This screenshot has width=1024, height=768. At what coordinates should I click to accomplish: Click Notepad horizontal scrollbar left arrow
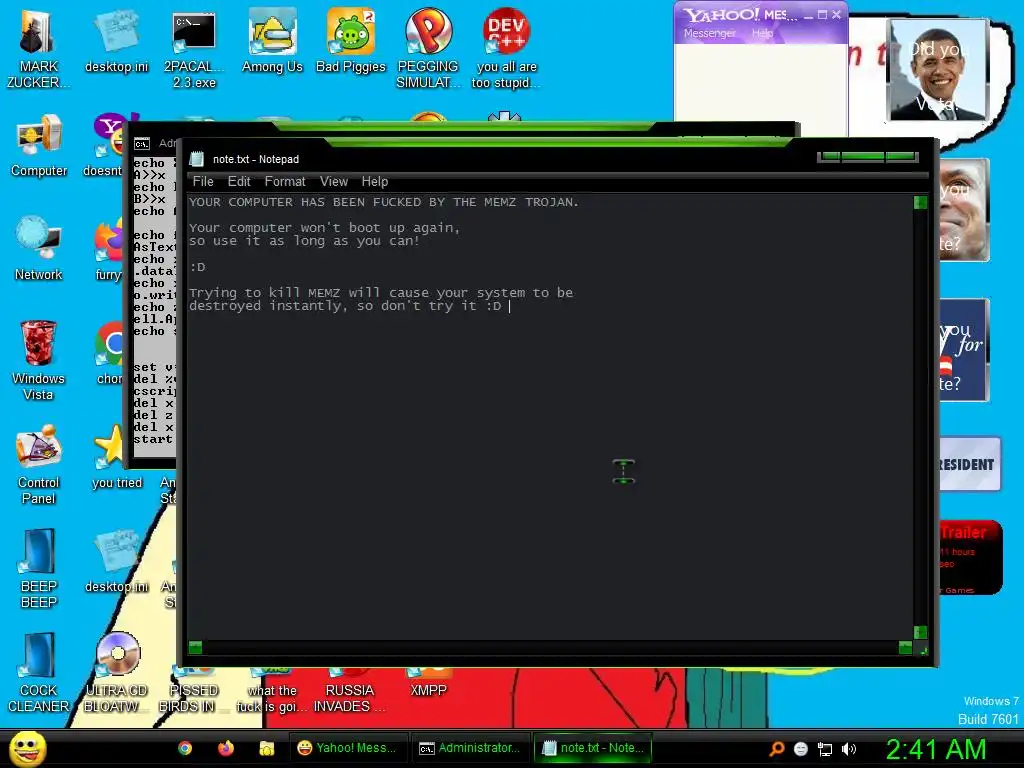pyautogui.click(x=195, y=647)
